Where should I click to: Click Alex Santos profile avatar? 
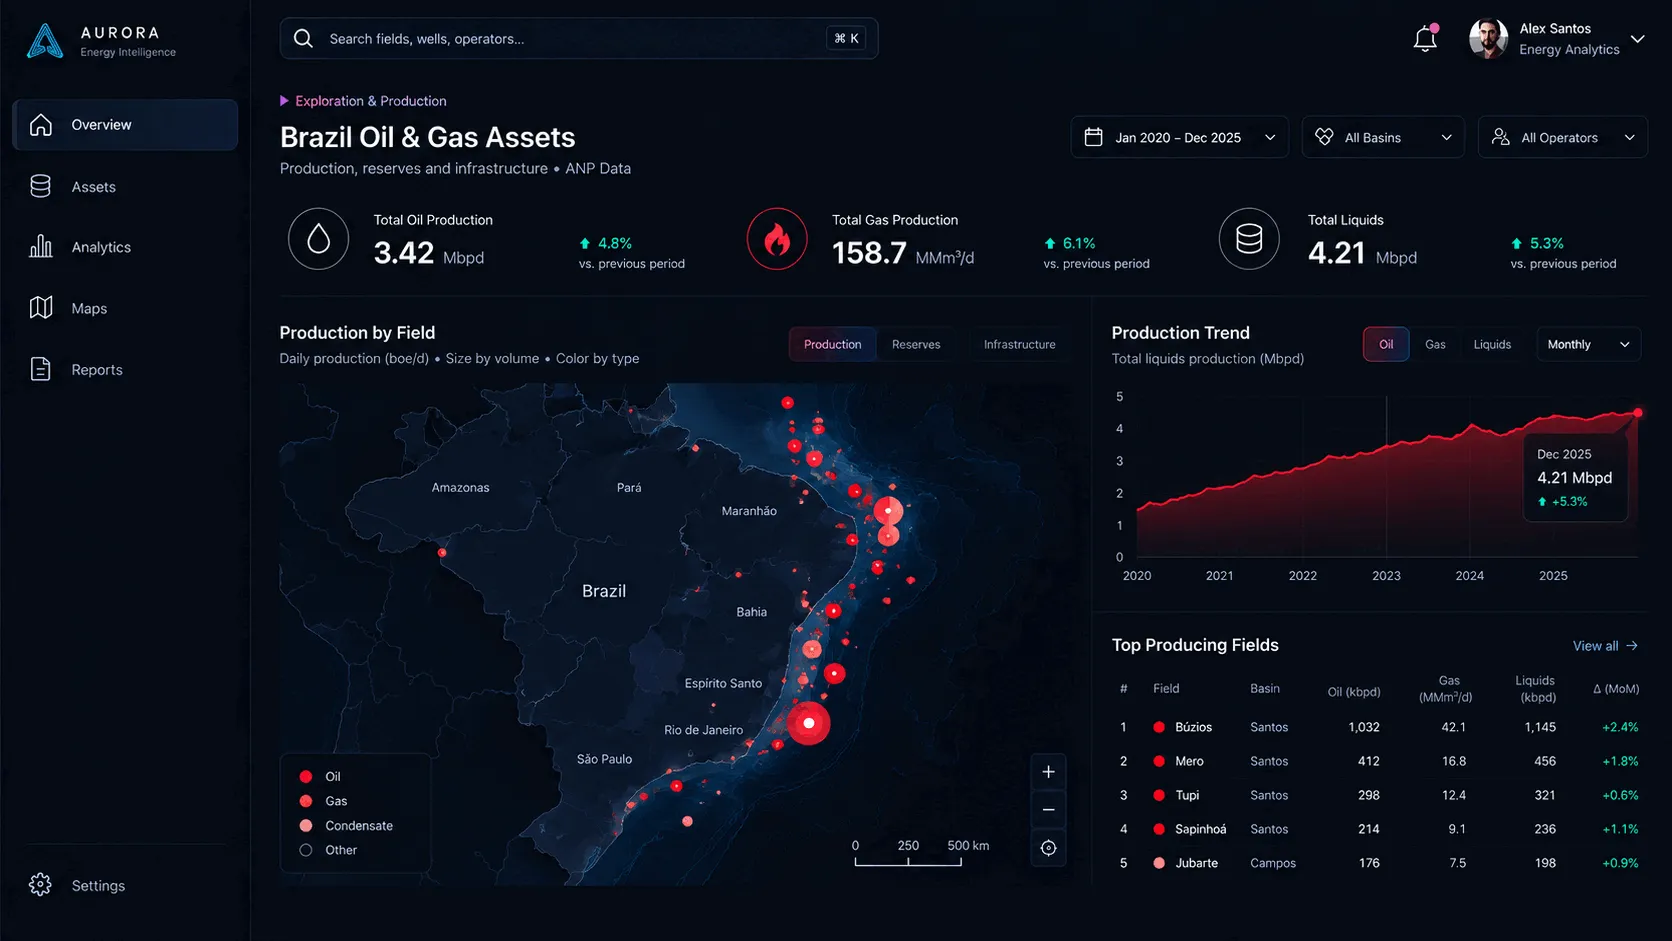pyautogui.click(x=1488, y=38)
